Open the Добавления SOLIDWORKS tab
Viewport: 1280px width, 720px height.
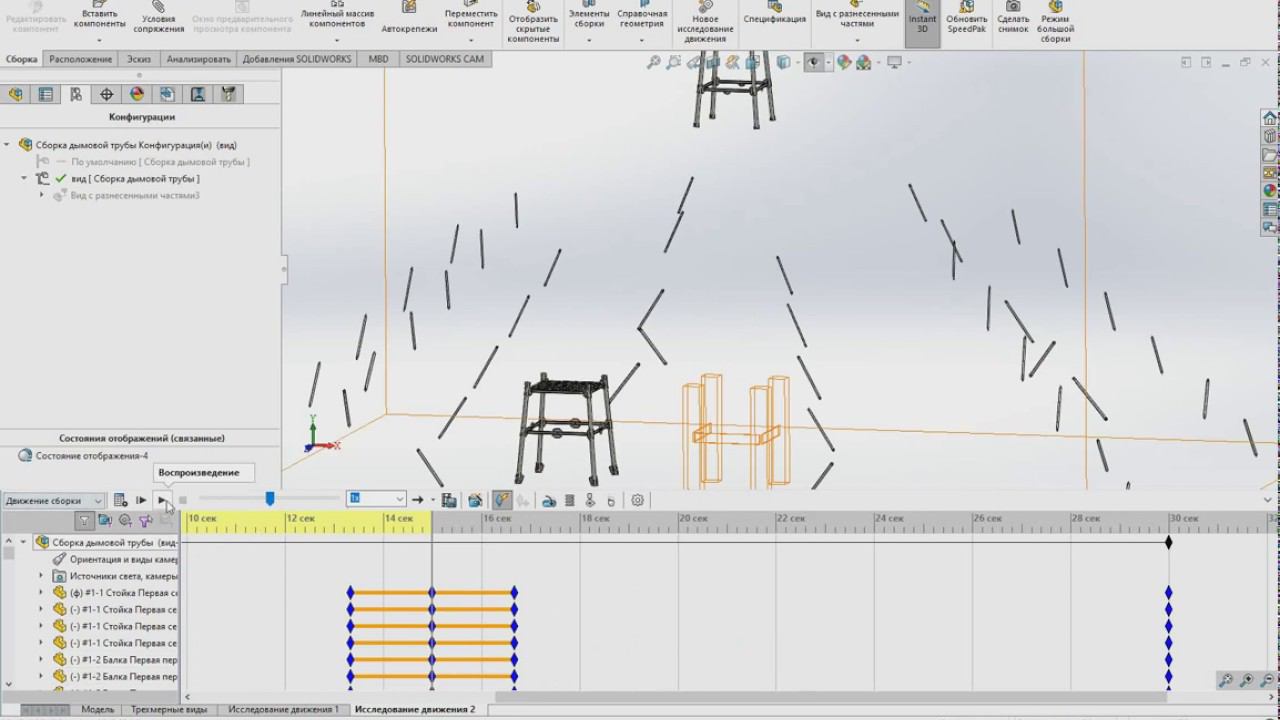tap(297, 59)
